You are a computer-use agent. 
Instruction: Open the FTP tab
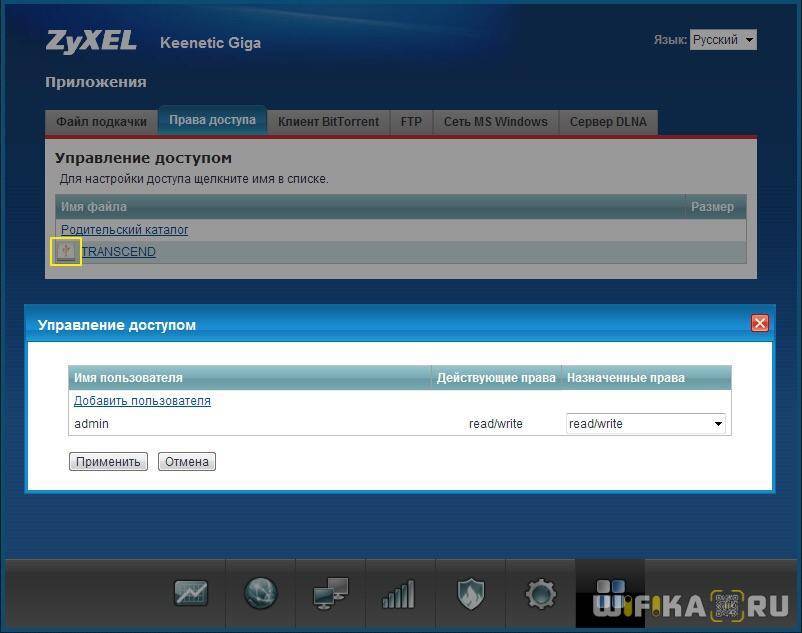click(x=411, y=122)
